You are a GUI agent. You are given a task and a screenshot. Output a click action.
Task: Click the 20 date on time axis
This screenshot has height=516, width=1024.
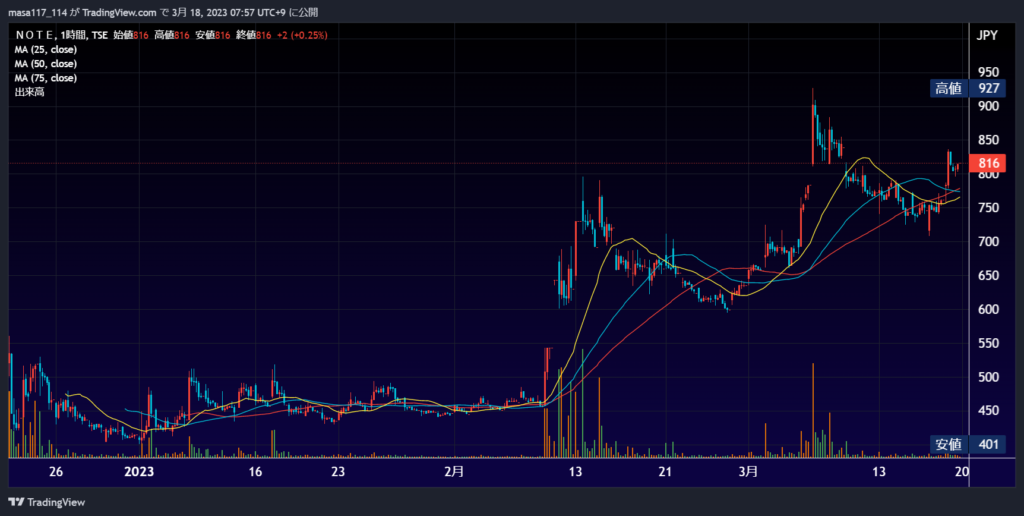(x=961, y=472)
